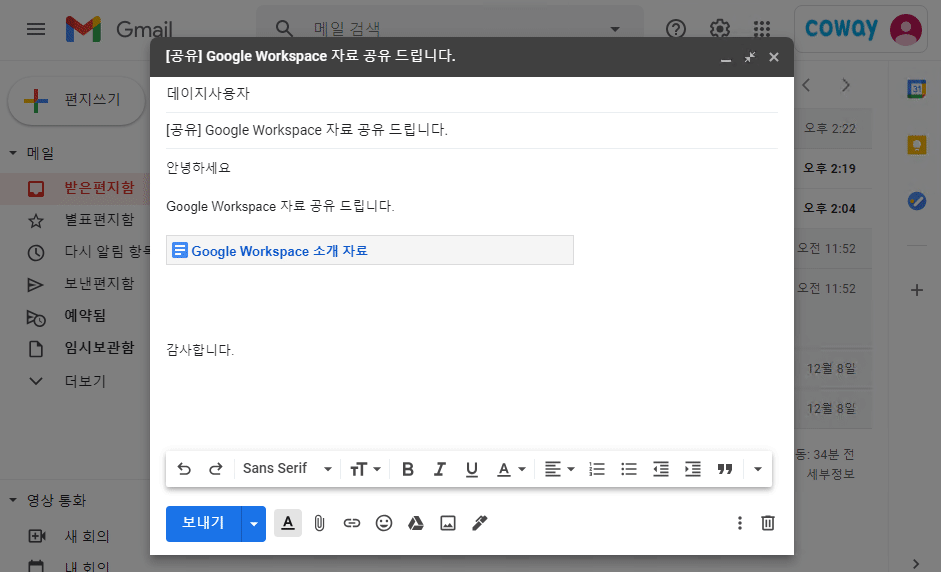
Task: Open the text size dropdown
Action: (x=365, y=469)
